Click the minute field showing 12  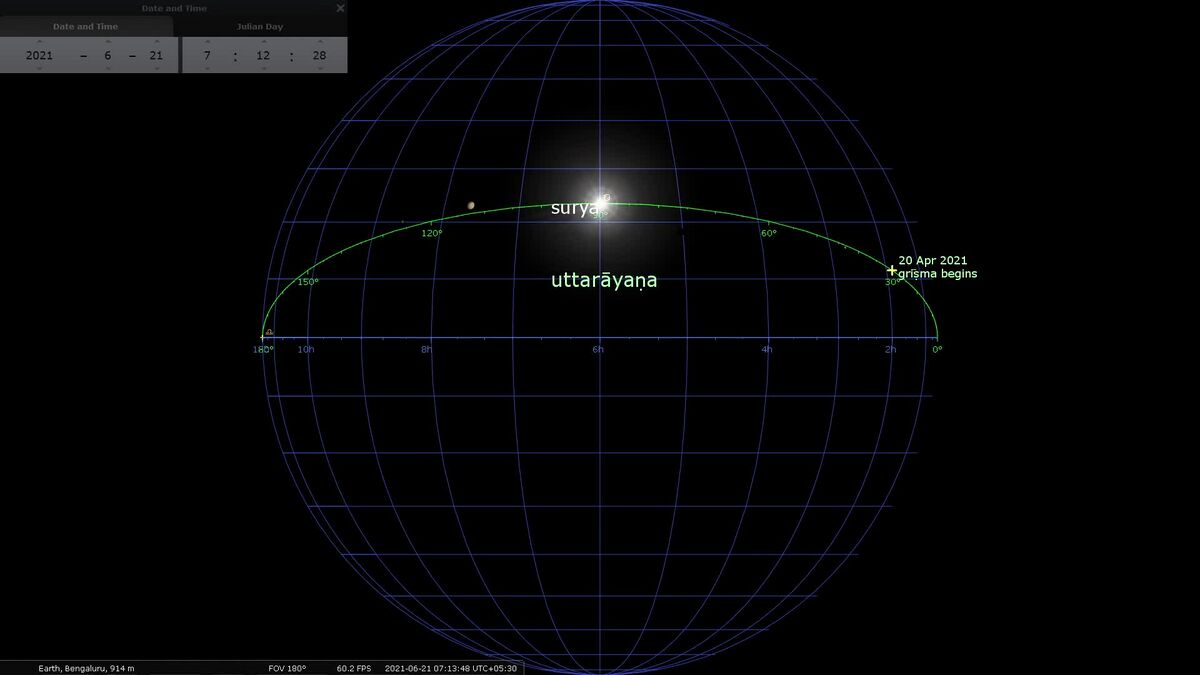pyautogui.click(x=264, y=56)
